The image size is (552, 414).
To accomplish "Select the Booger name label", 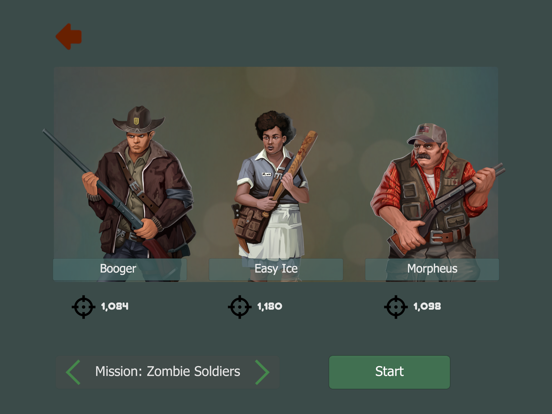I will [120, 269].
